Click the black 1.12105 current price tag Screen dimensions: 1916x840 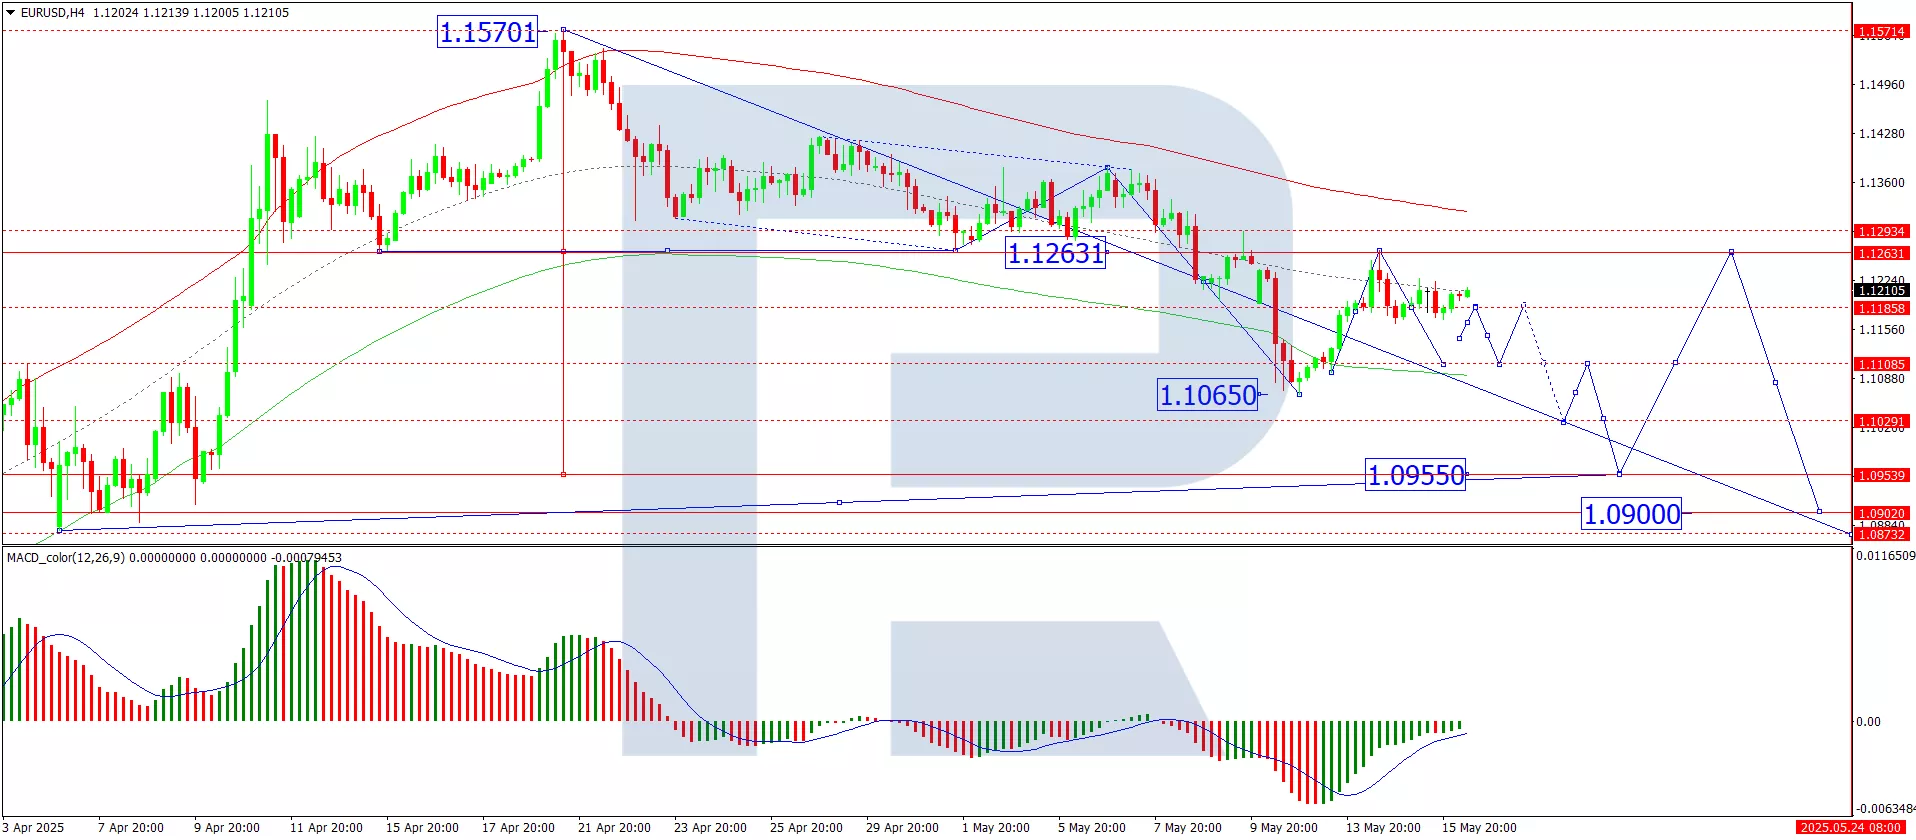tap(1881, 291)
